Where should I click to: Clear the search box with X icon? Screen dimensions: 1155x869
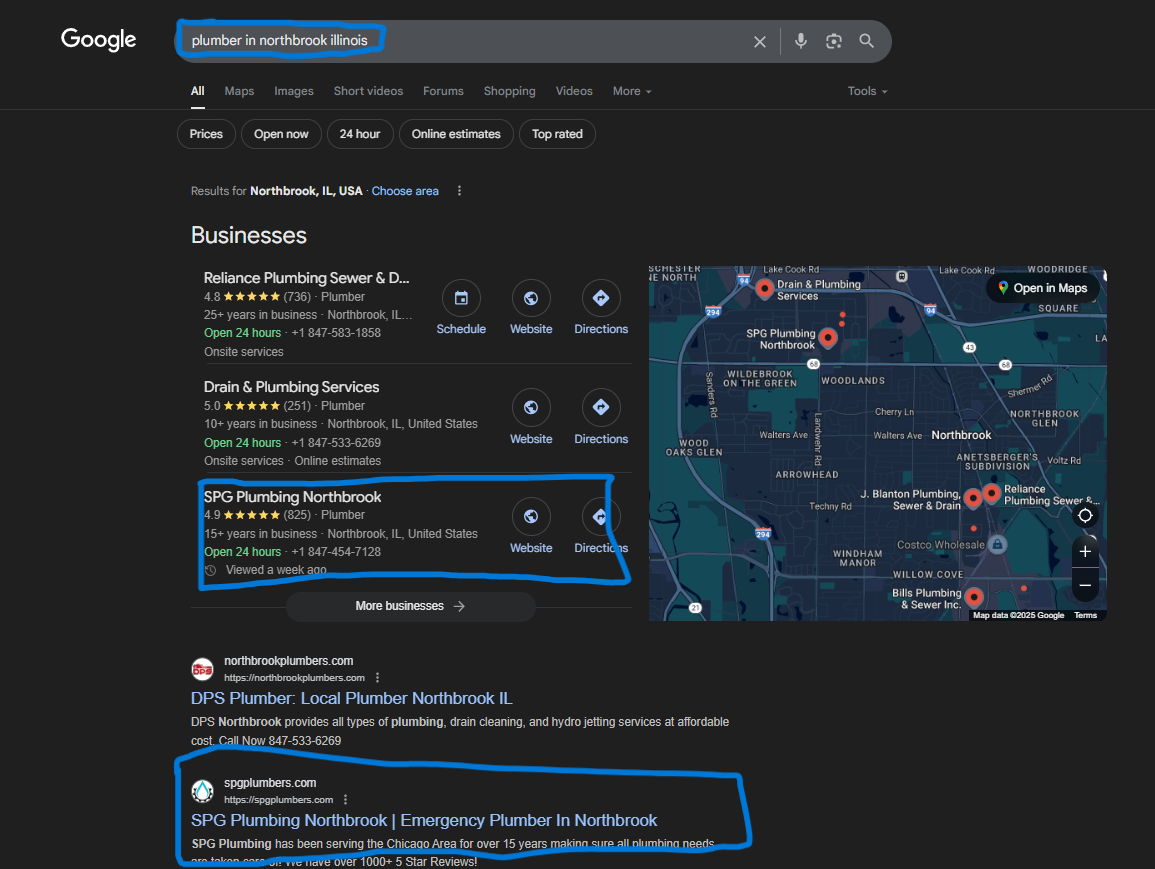point(759,42)
